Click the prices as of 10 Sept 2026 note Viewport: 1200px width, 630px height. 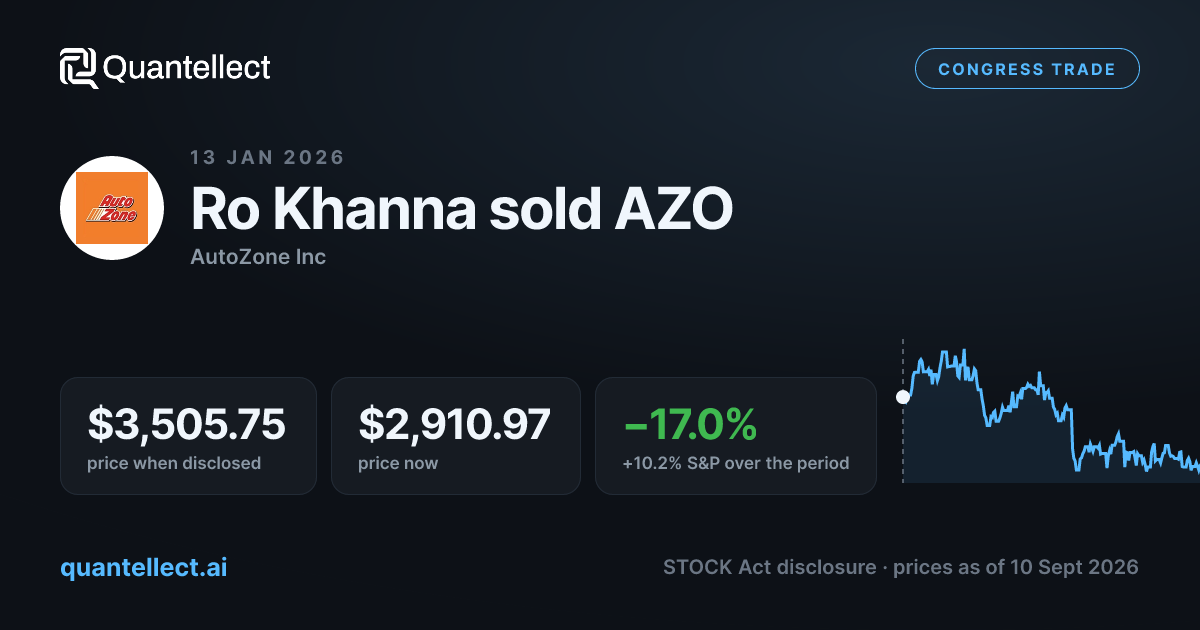(1016, 567)
